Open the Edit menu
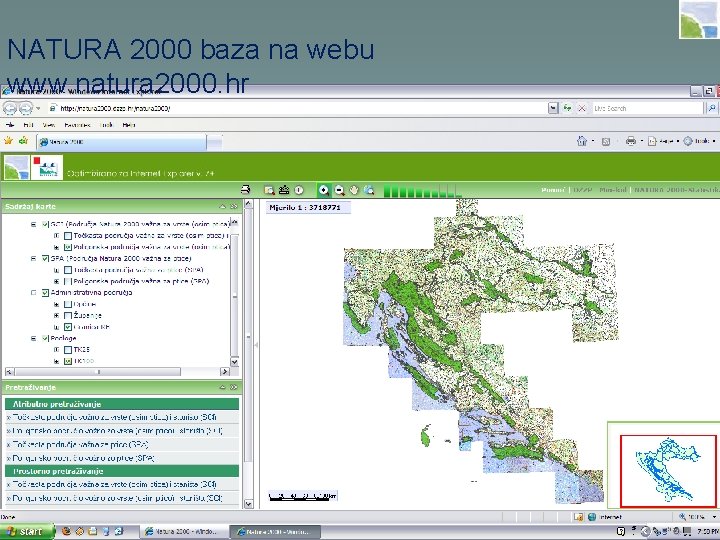720x540 pixels. pos(28,125)
